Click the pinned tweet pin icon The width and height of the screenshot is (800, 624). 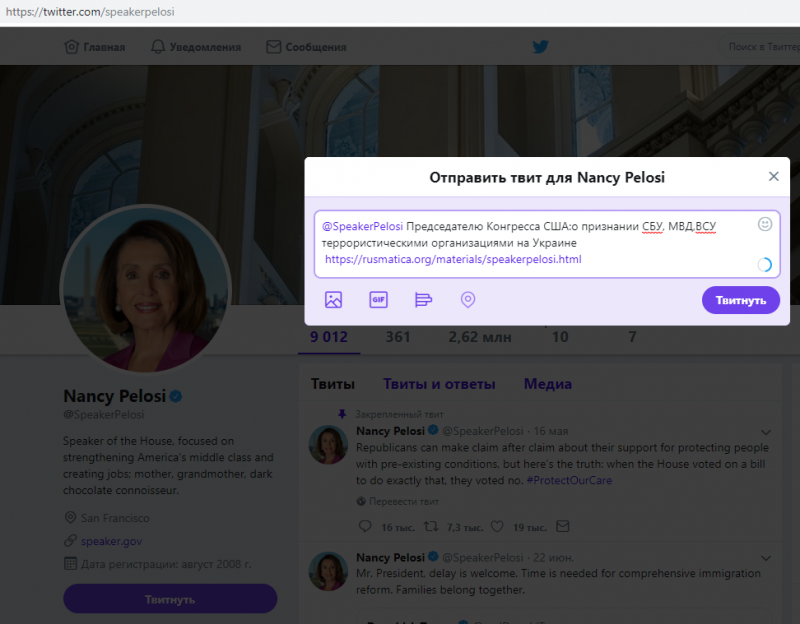[342, 414]
